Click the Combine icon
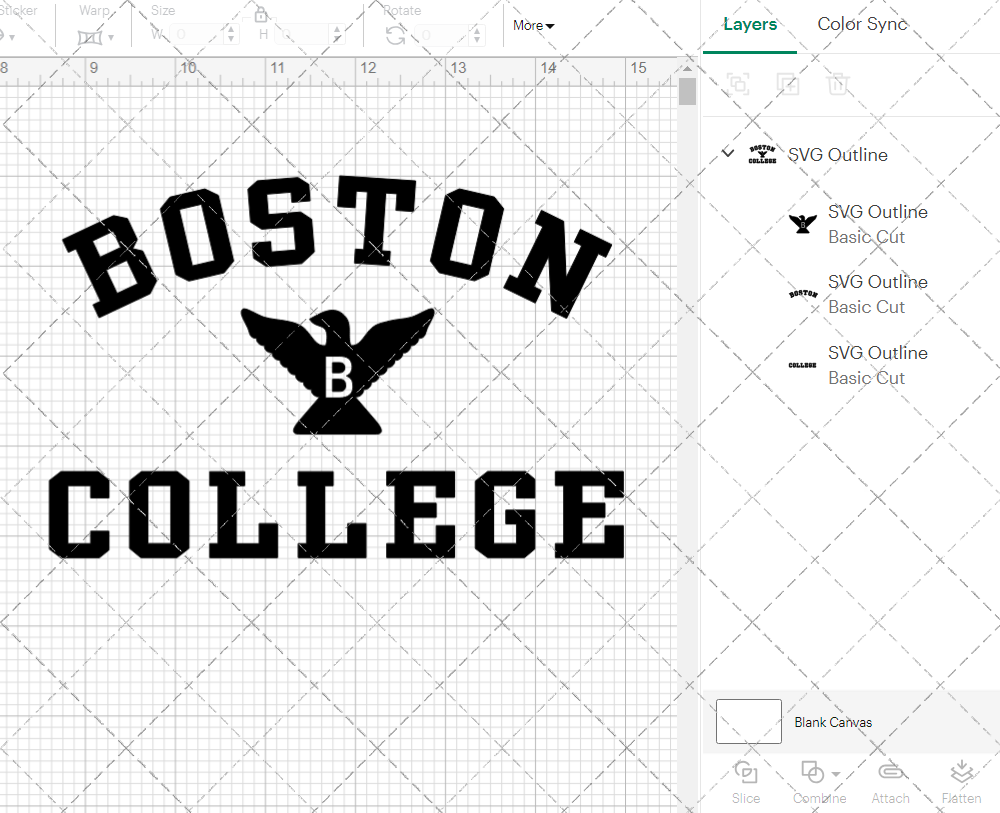The image size is (1000, 813). pyautogui.click(x=811, y=772)
